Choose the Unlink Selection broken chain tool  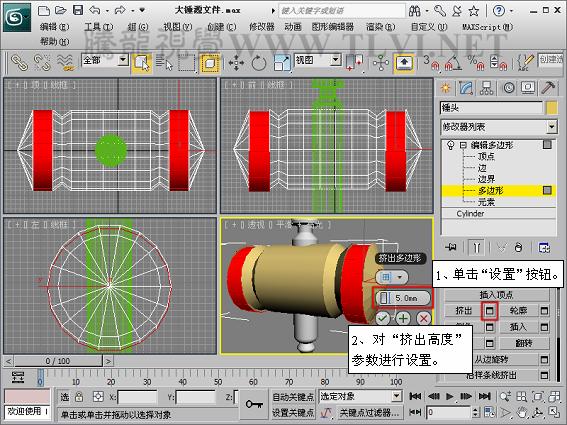point(42,63)
